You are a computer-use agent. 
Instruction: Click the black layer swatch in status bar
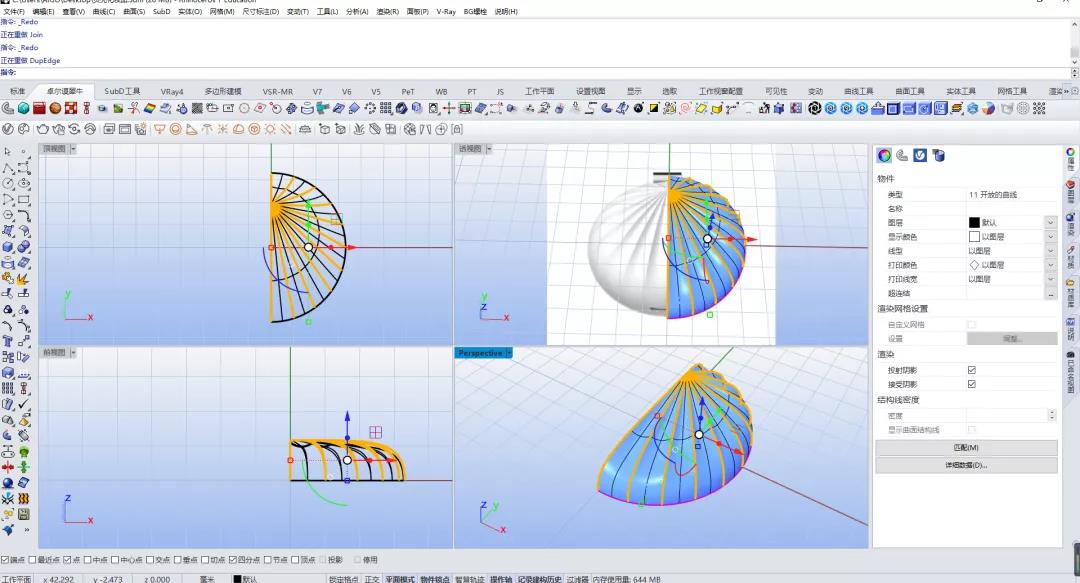pos(237,579)
